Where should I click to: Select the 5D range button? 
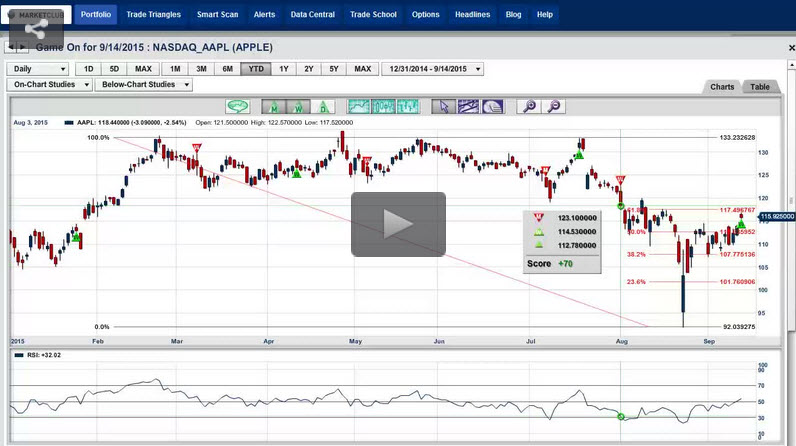[114, 69]
